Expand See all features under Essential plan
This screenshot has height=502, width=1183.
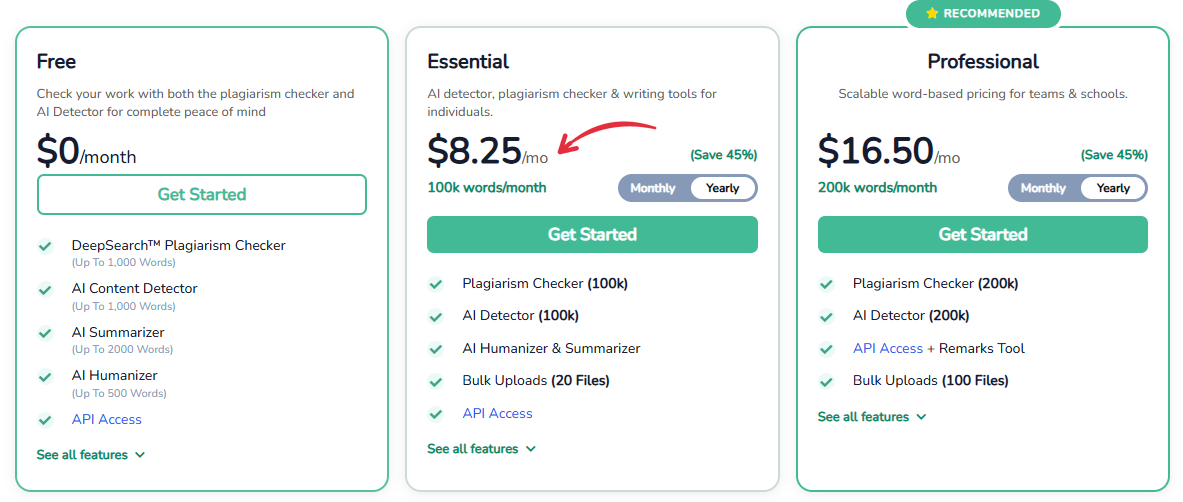click(481, 448)
